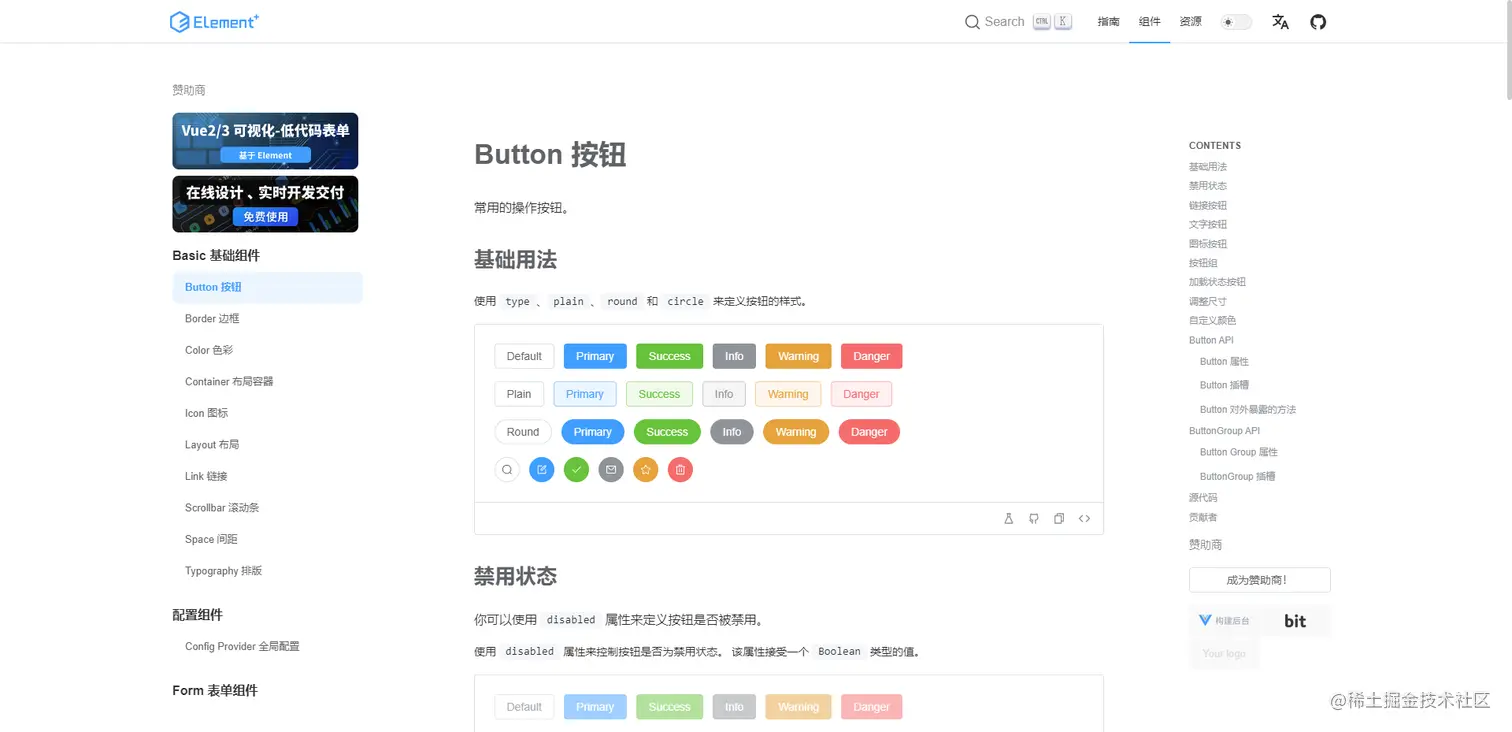
Task: Open the Search box
Action: tap(1018, 22)
